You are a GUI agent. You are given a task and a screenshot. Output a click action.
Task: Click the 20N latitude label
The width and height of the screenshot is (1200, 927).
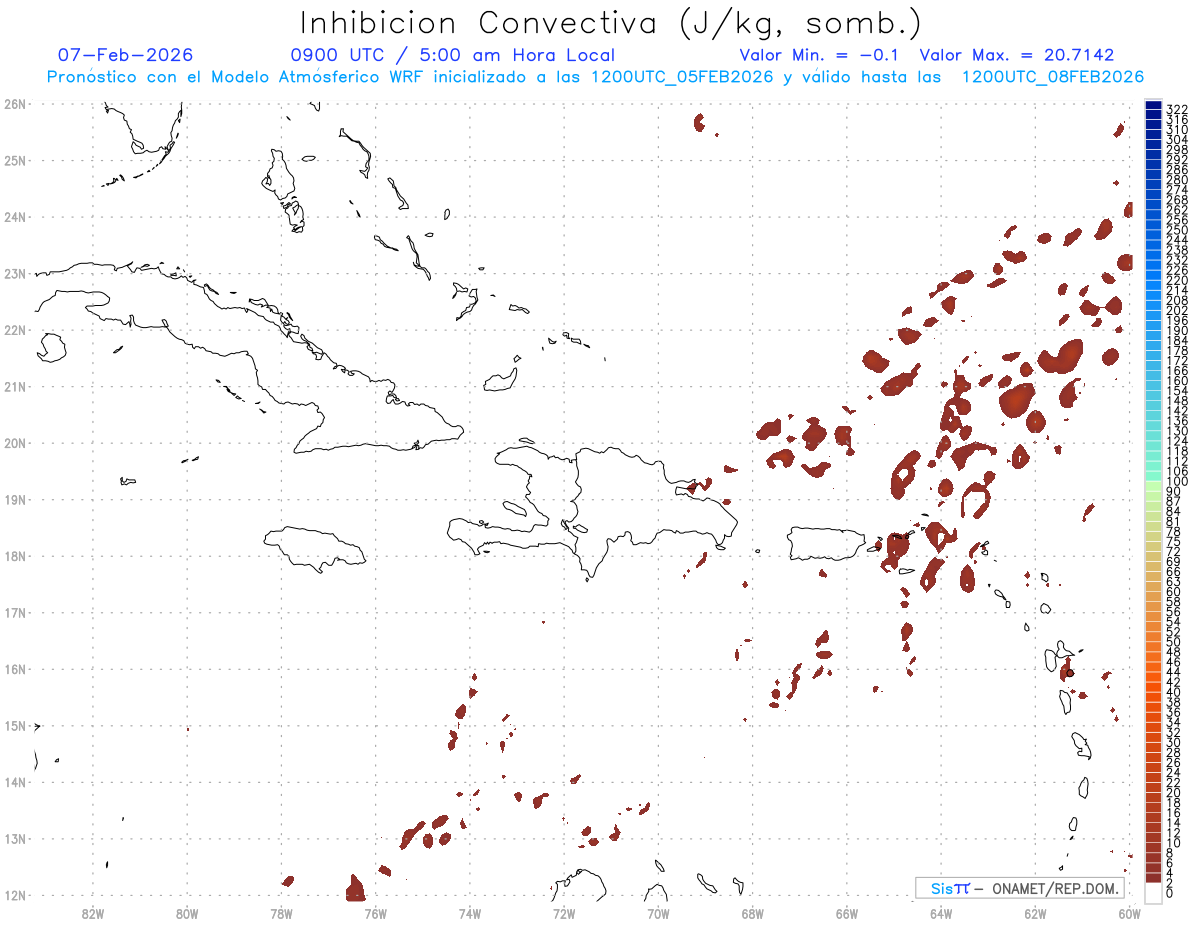pyautogui.click(x=15, y=443)
